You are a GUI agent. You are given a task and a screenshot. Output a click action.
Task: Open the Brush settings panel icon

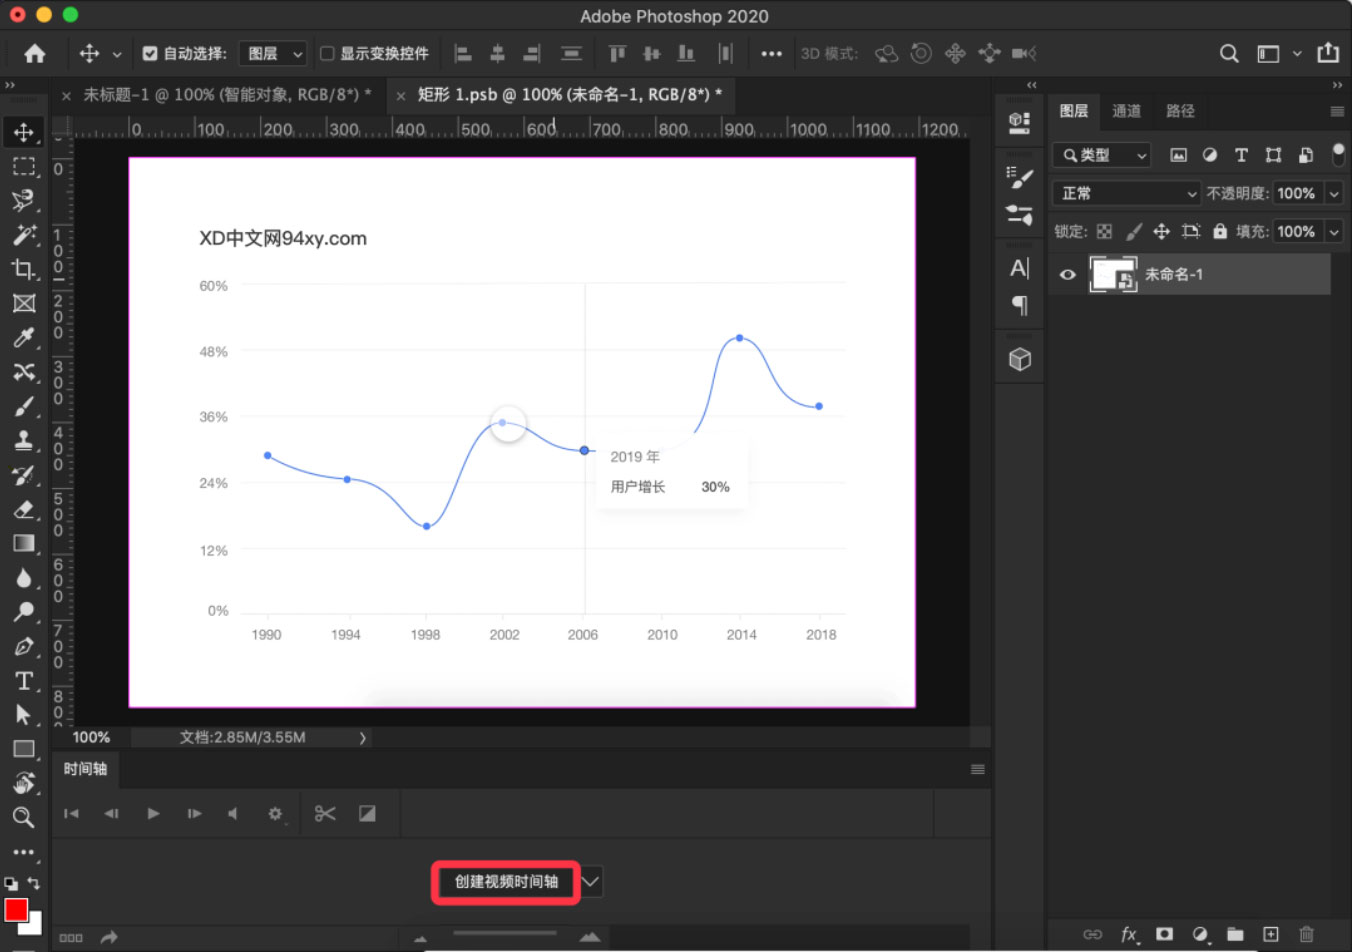pos(1019,177)
